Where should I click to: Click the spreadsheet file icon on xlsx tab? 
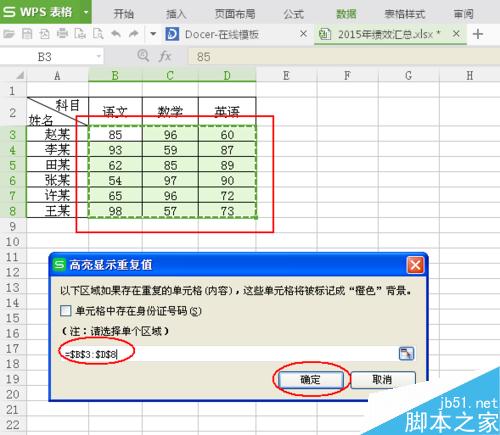coord(325,34)
